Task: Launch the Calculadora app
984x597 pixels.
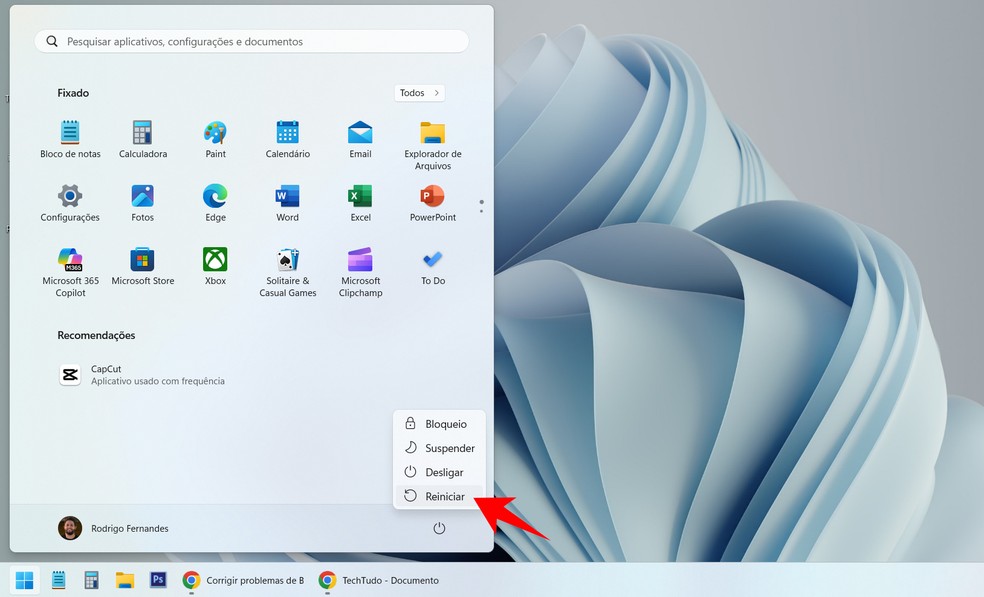Action: 142,131
